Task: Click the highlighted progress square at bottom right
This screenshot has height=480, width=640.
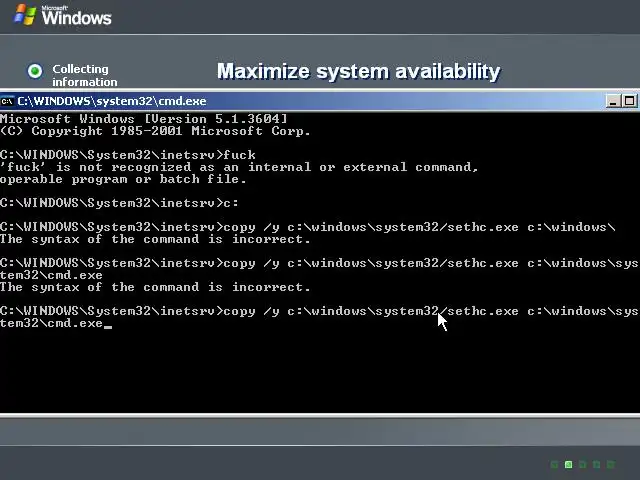Action: coord(568,464)
